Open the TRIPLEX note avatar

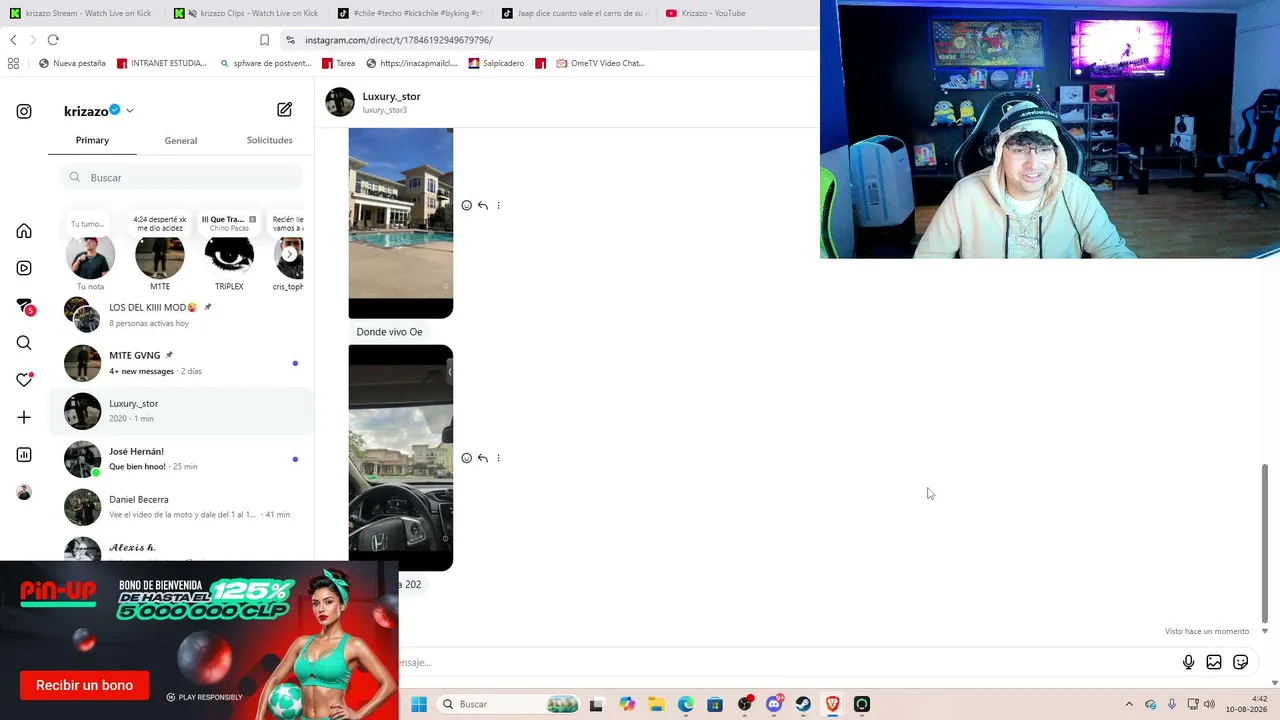coord(229,255)
